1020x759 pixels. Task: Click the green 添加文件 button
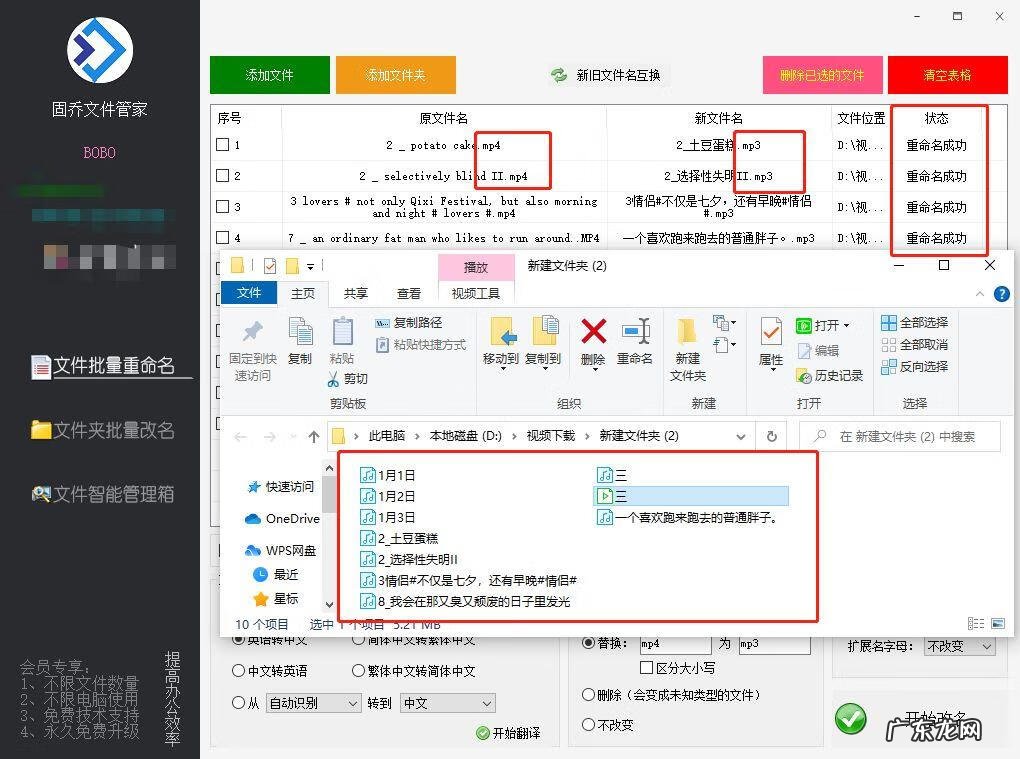[x=269, y=75]
